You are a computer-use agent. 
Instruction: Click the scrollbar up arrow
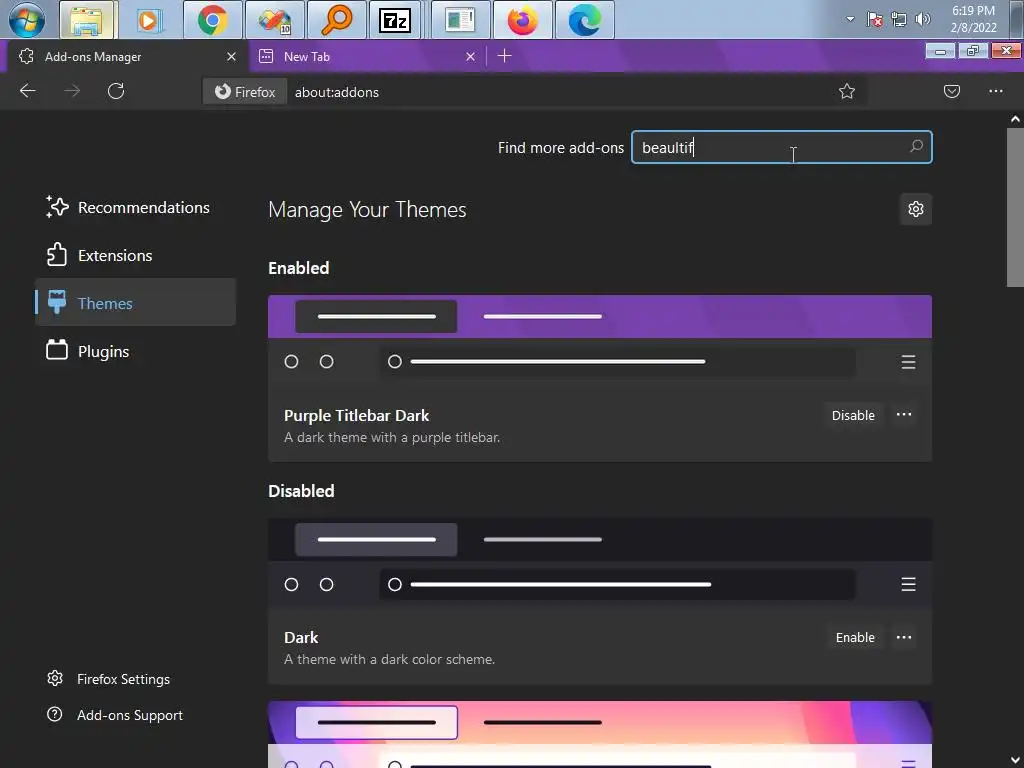click(x=1016, y=120)
